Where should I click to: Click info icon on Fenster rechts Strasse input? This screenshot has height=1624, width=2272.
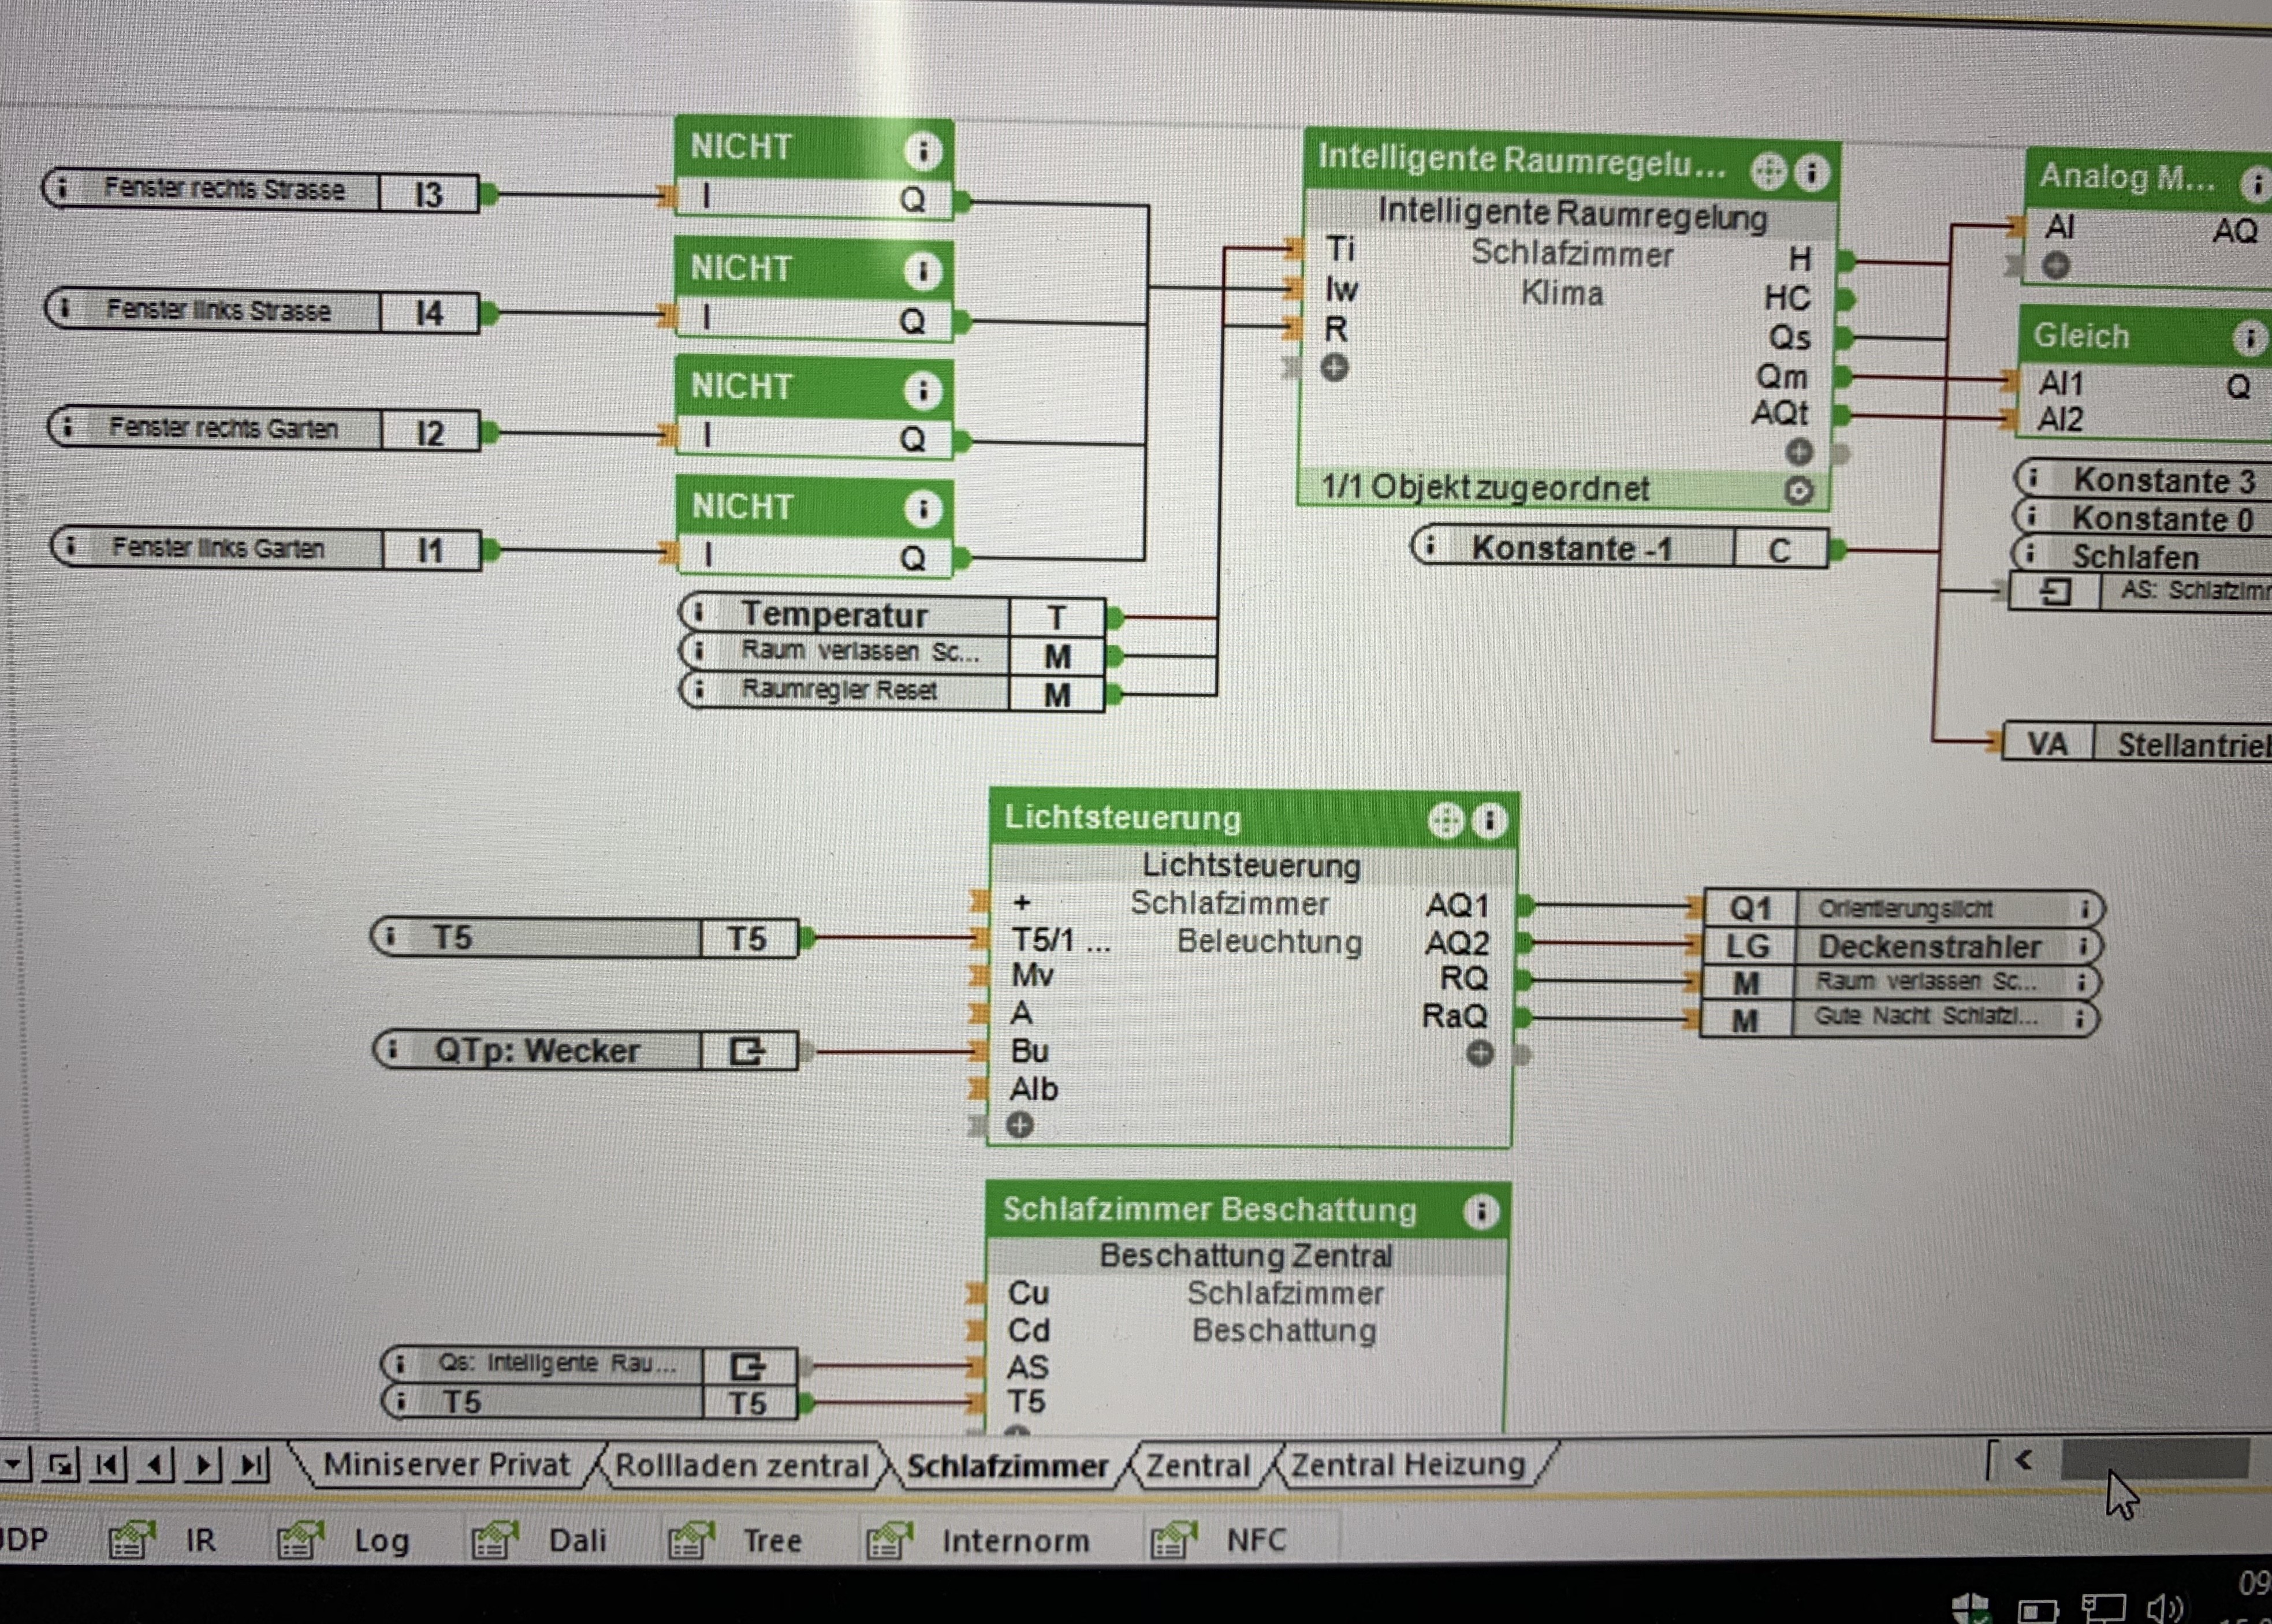click(x=63, y=187)
